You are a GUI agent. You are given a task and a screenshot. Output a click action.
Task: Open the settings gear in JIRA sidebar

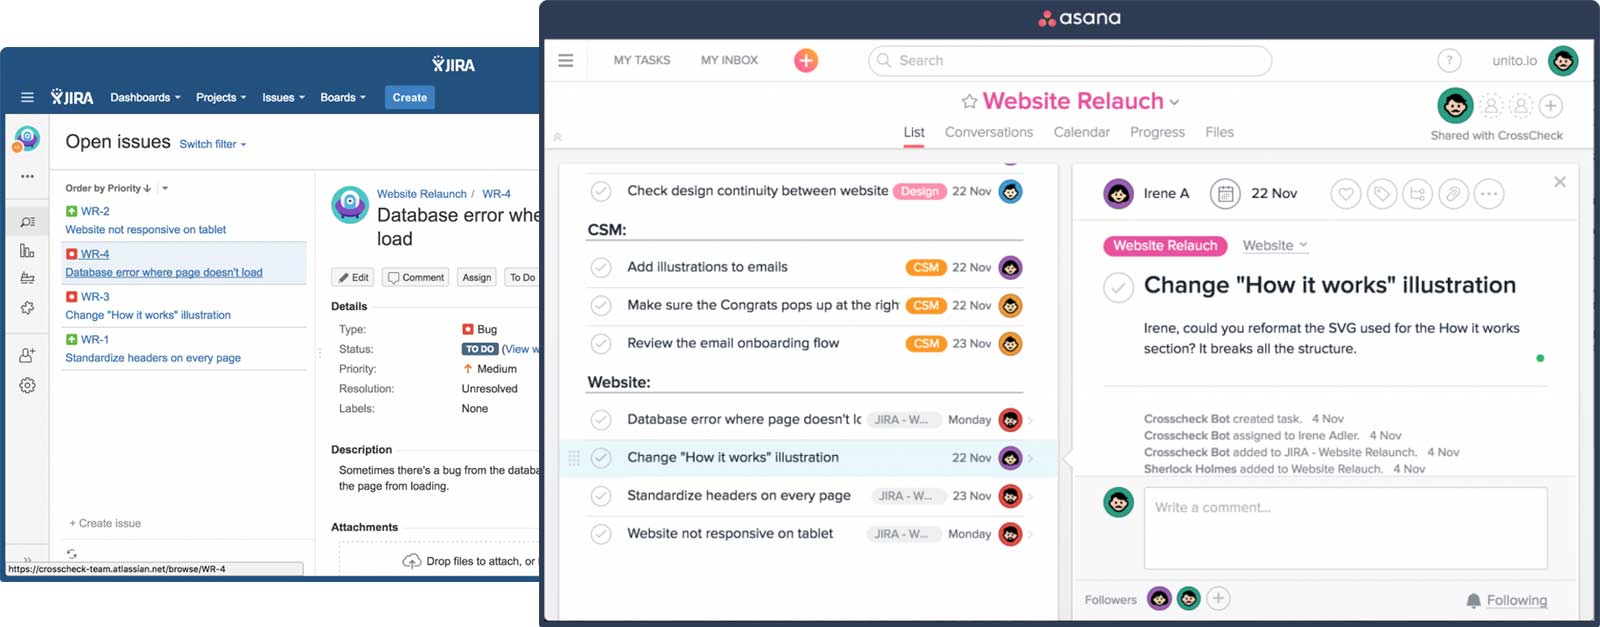(x=27, y=385)
